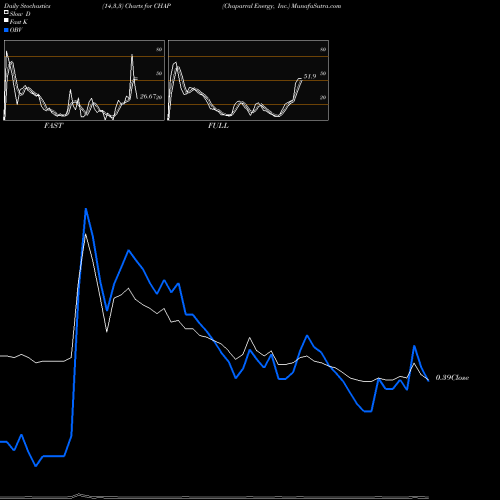The height and width of the screenshot is (500, 500).
Task: Click the 80 level label in FAST chart
Action: click(159, 49)
